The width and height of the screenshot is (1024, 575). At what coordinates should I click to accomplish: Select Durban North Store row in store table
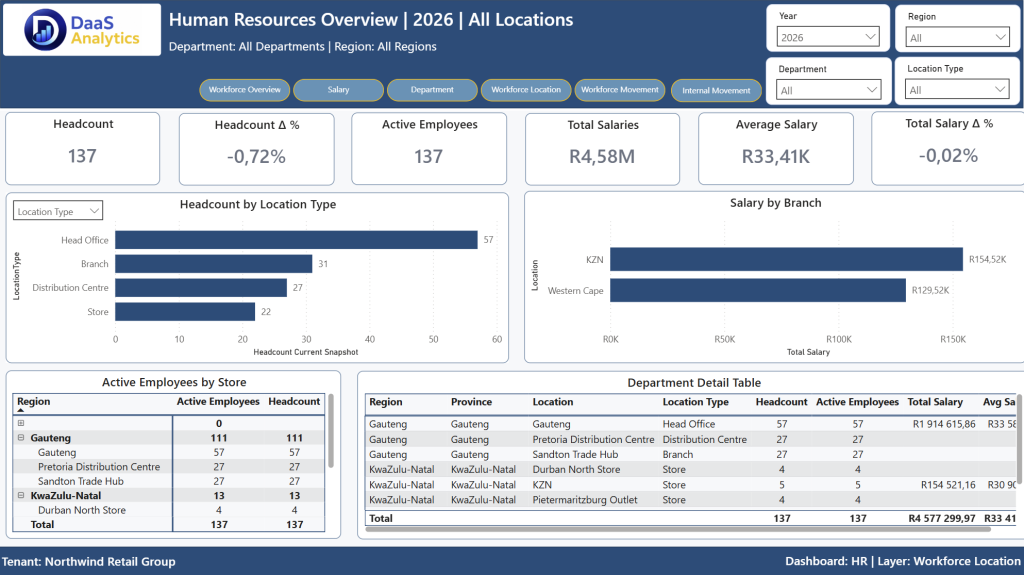pyautogui.click(x=168, y=510)
